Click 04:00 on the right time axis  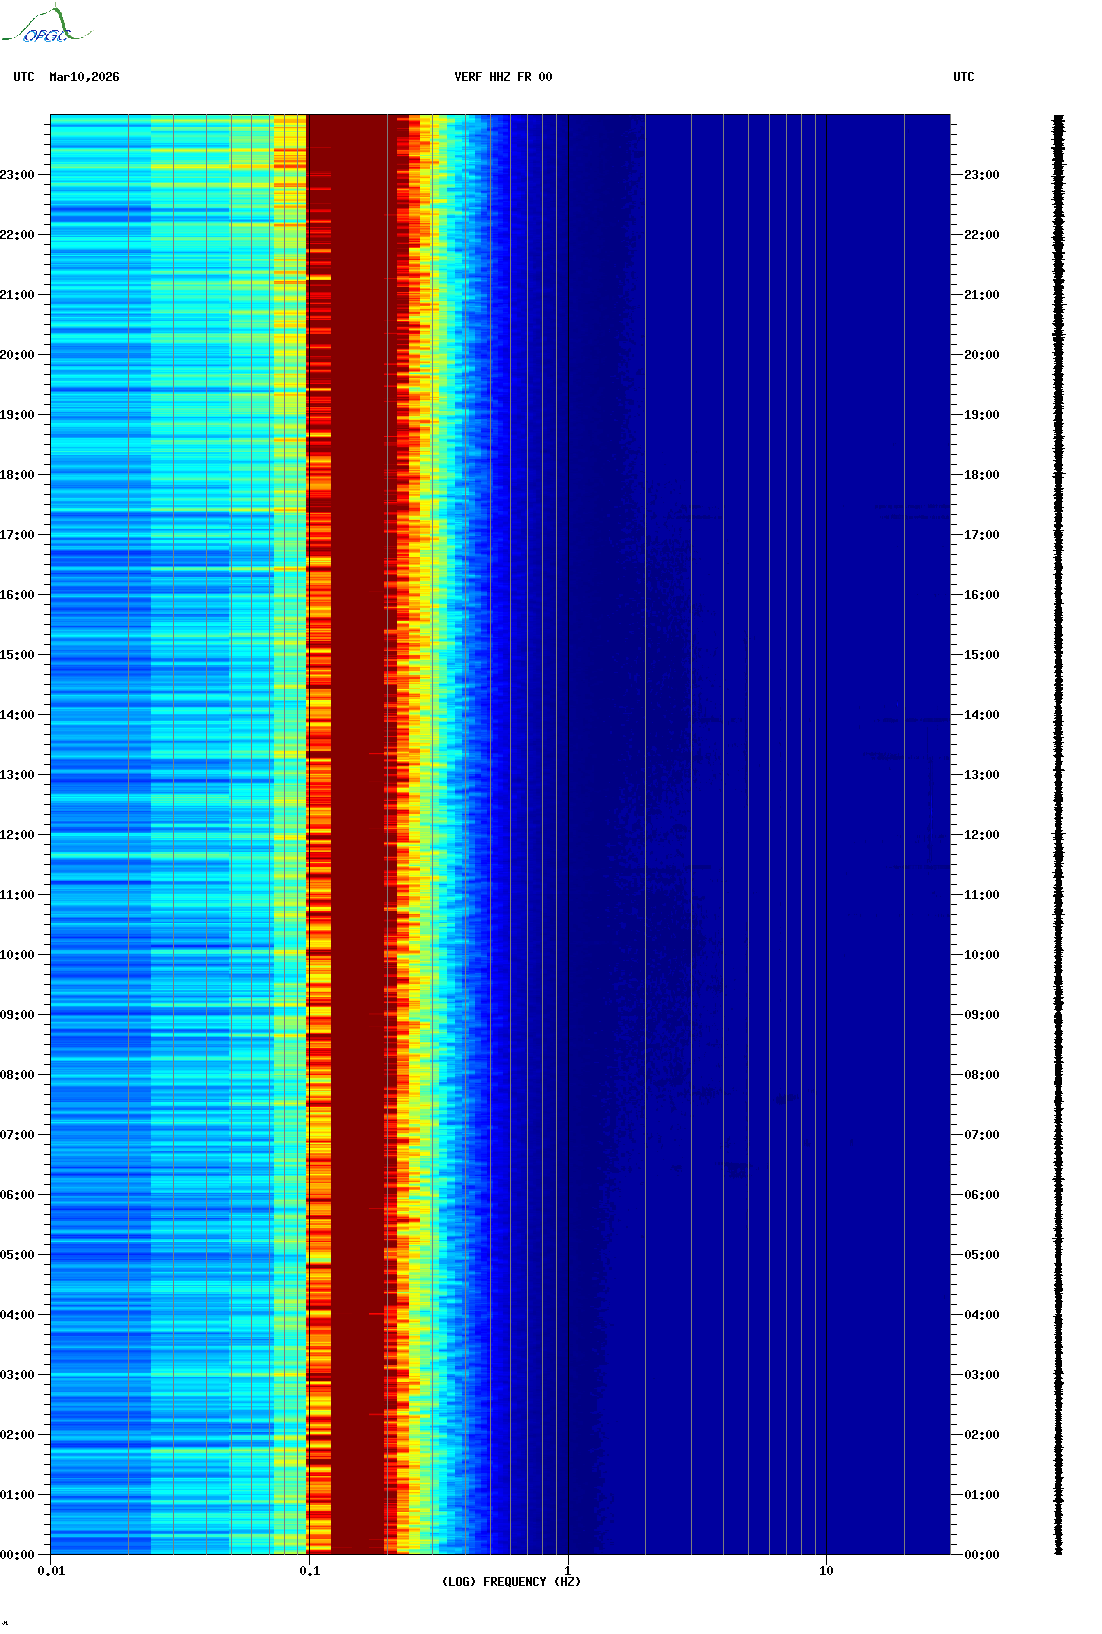[982, 1315]
